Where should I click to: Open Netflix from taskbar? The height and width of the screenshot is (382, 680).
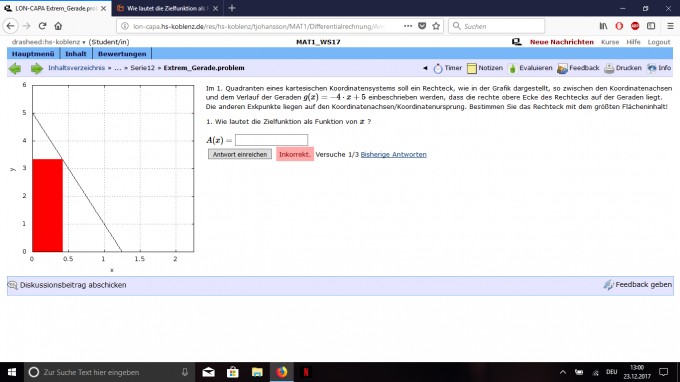point(306,372)
